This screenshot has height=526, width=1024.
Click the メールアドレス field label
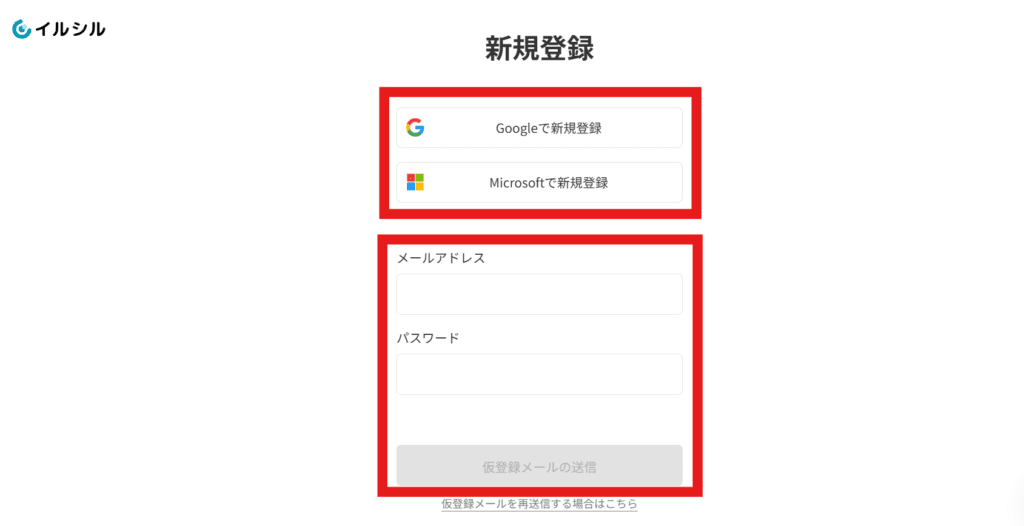pos(441,258)
